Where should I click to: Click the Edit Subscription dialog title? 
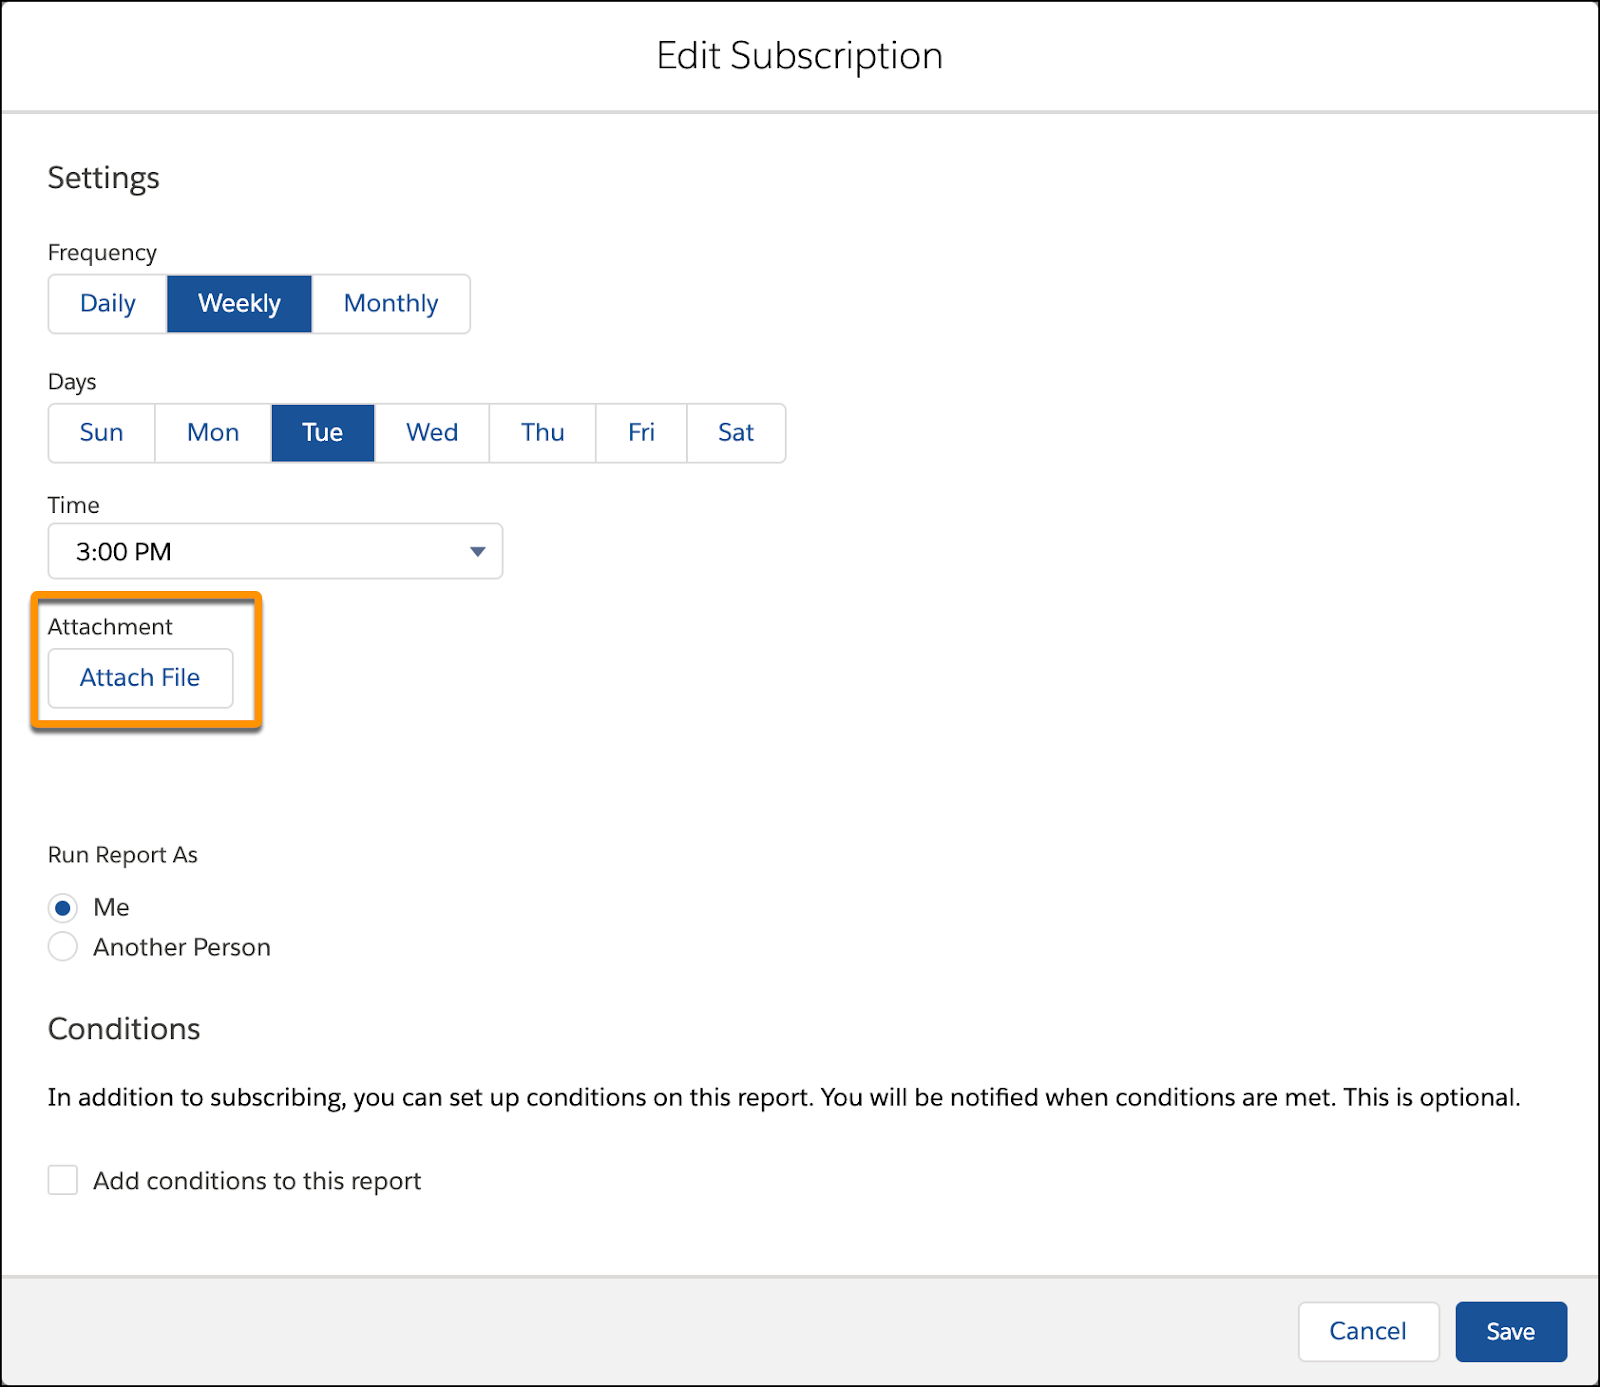click(x=799, y=55)
